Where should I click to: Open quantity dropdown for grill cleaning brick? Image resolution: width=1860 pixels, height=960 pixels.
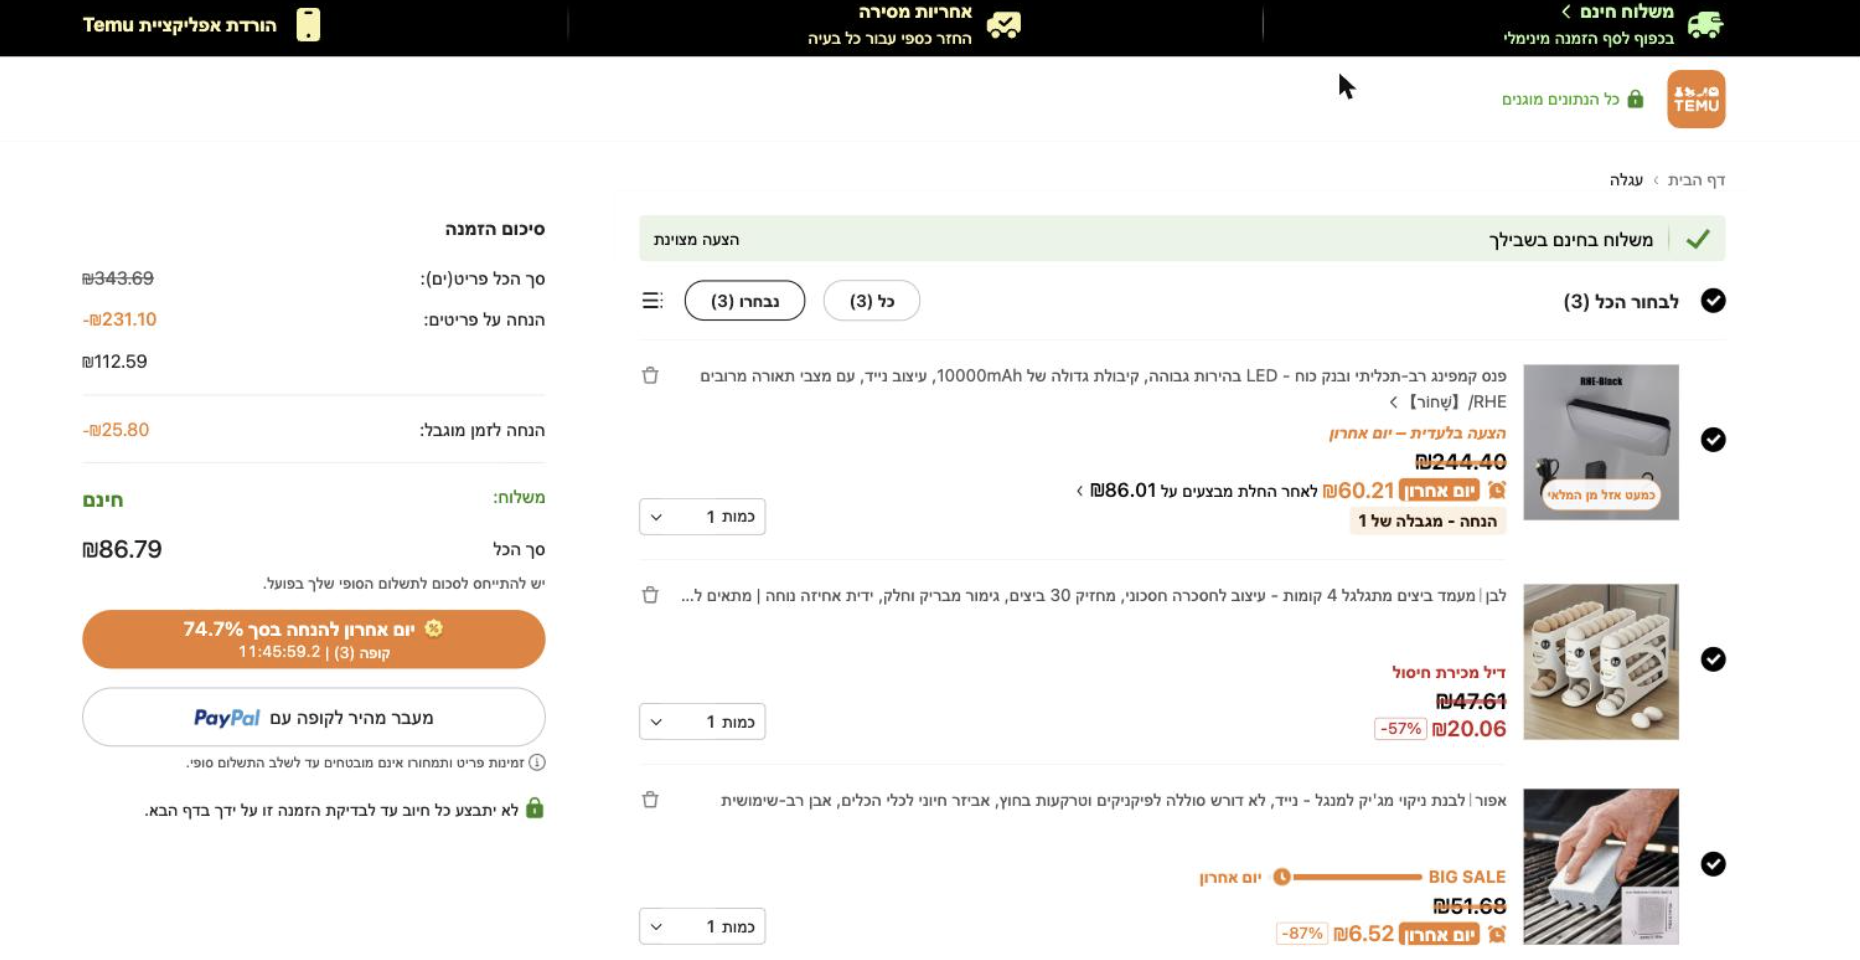pyautogui.click(x=702, y=927)
